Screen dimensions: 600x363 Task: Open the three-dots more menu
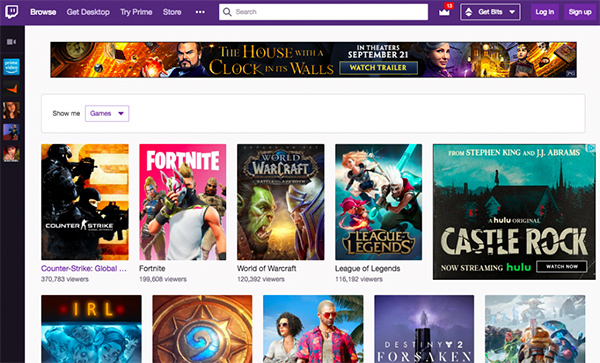200,12
